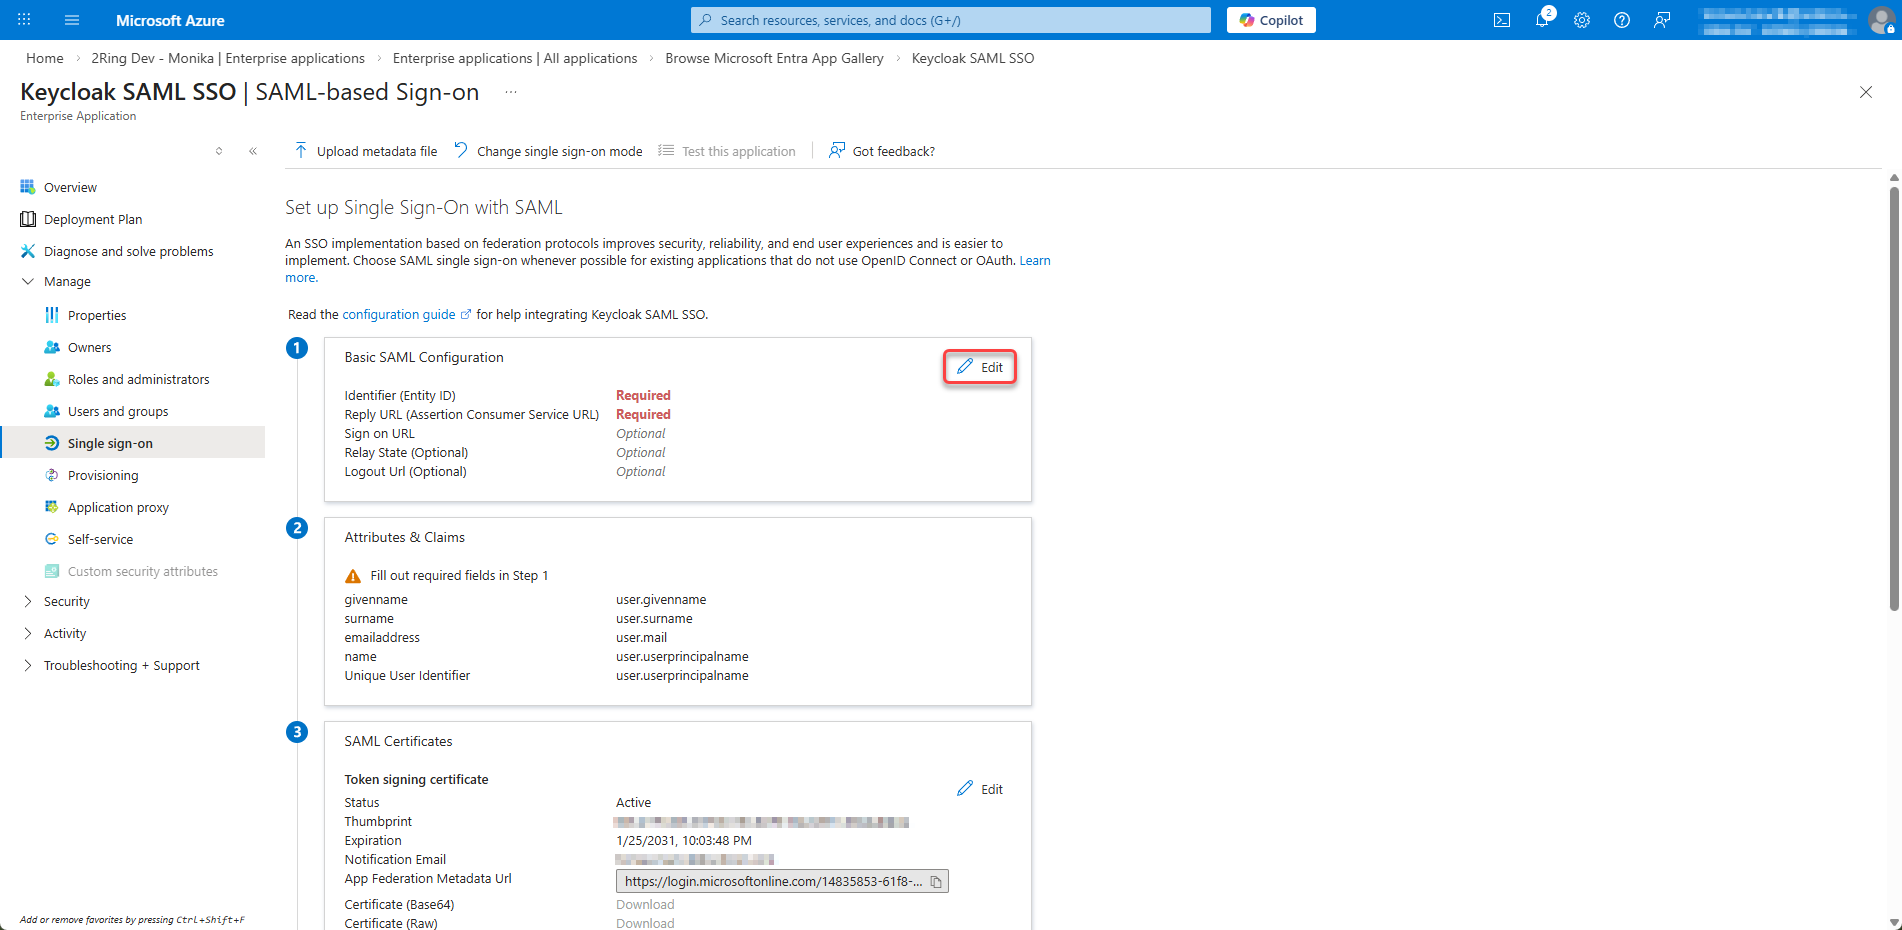Collapse the sidebar with double chevron icon
The width and height of the screenshot is (1902, 930).
coord(253,151)
